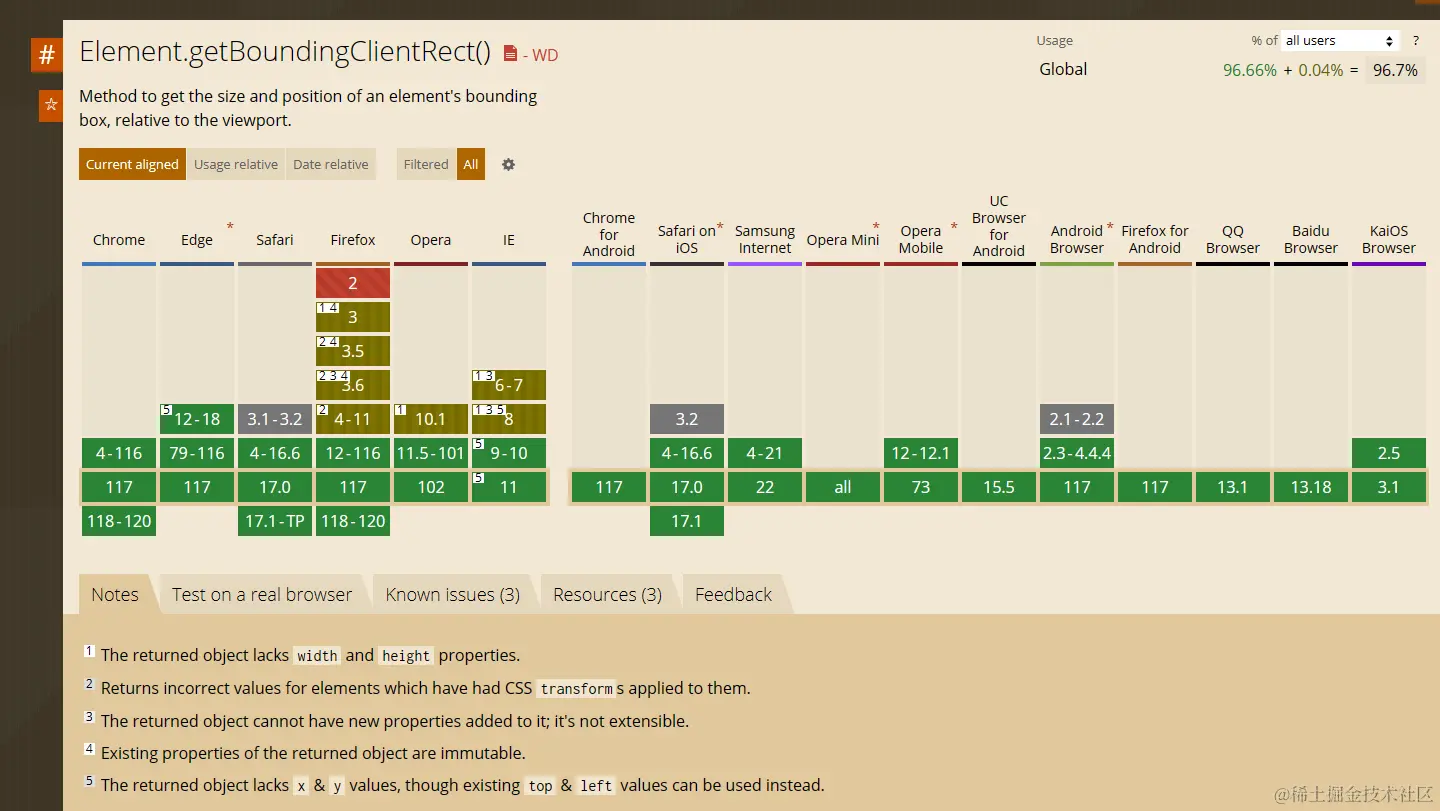1440x811 pixels.
Task: Select the IE 6-7 cell
Action: coord(509,385)
